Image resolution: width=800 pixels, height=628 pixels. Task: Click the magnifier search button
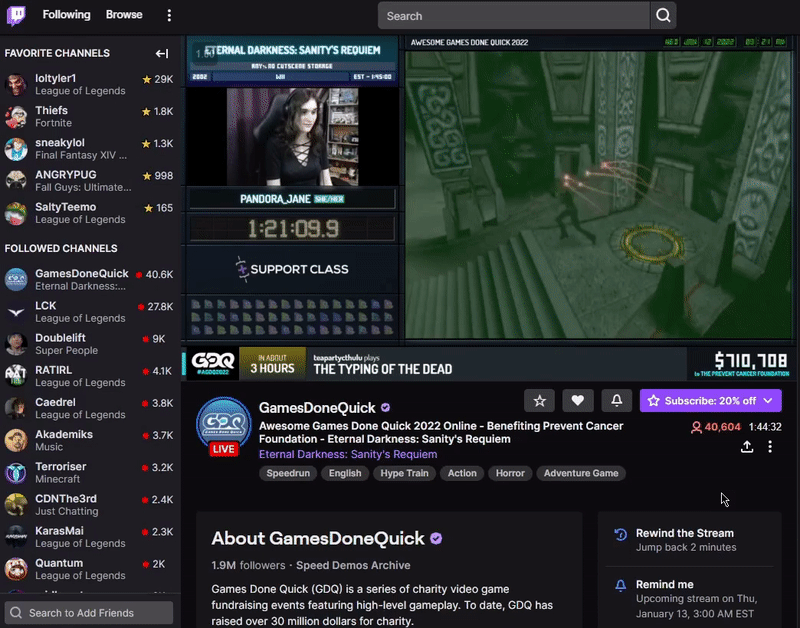[x=663, y=16]
